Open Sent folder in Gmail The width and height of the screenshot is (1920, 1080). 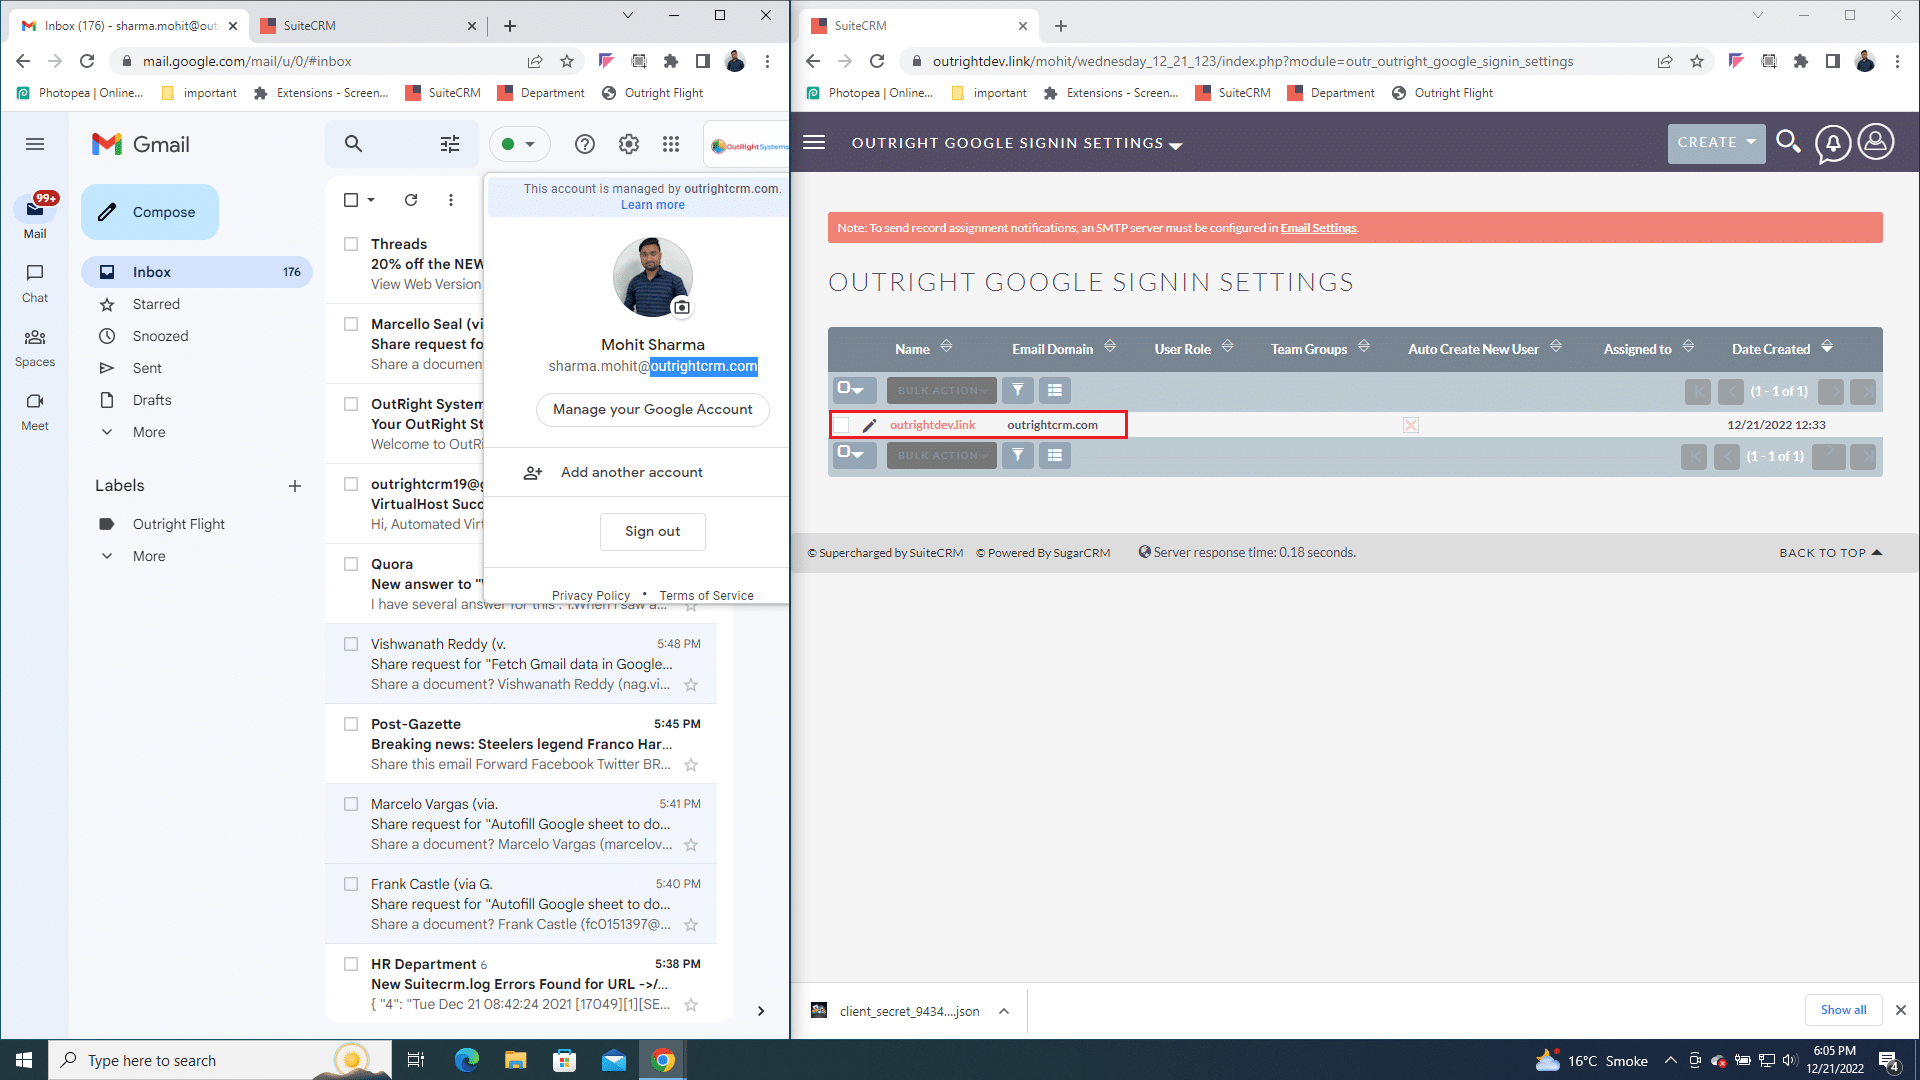[x=147, y=368]
